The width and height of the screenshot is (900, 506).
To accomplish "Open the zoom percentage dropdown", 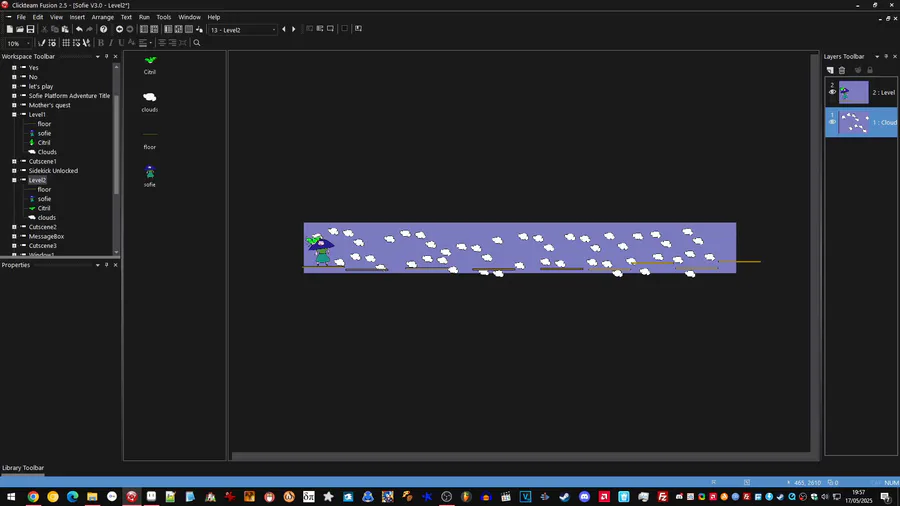I will pyautogui.click(x=28, y=44).
